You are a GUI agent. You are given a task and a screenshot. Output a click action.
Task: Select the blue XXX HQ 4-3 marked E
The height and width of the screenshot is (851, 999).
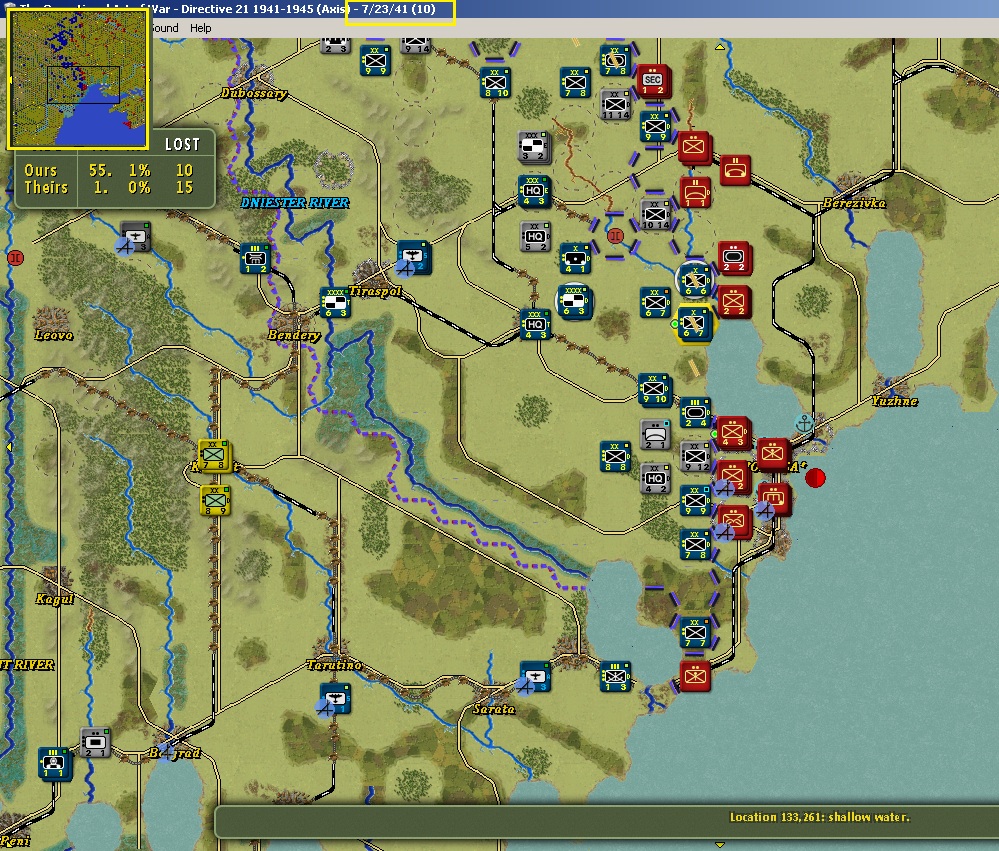pyautogui.click(x=534, y=191)
